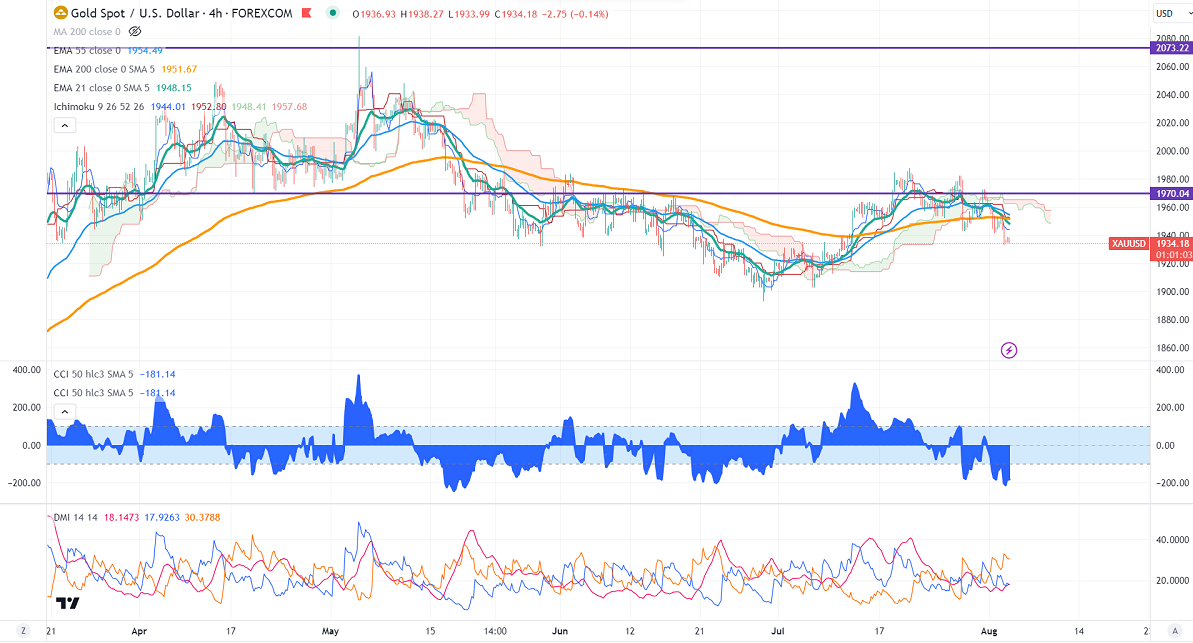Select the DMI 14 14 indicator legend
1193x643 pixels.
click(76, 517)
